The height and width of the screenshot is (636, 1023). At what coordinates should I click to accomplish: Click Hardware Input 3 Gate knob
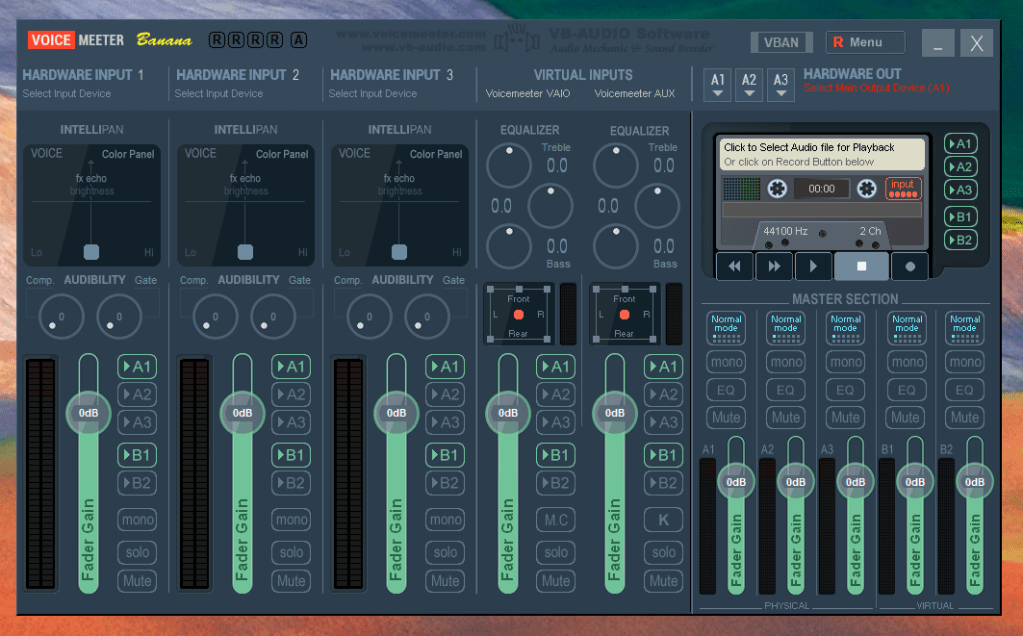pyautogui.click(x=427, y=316)
